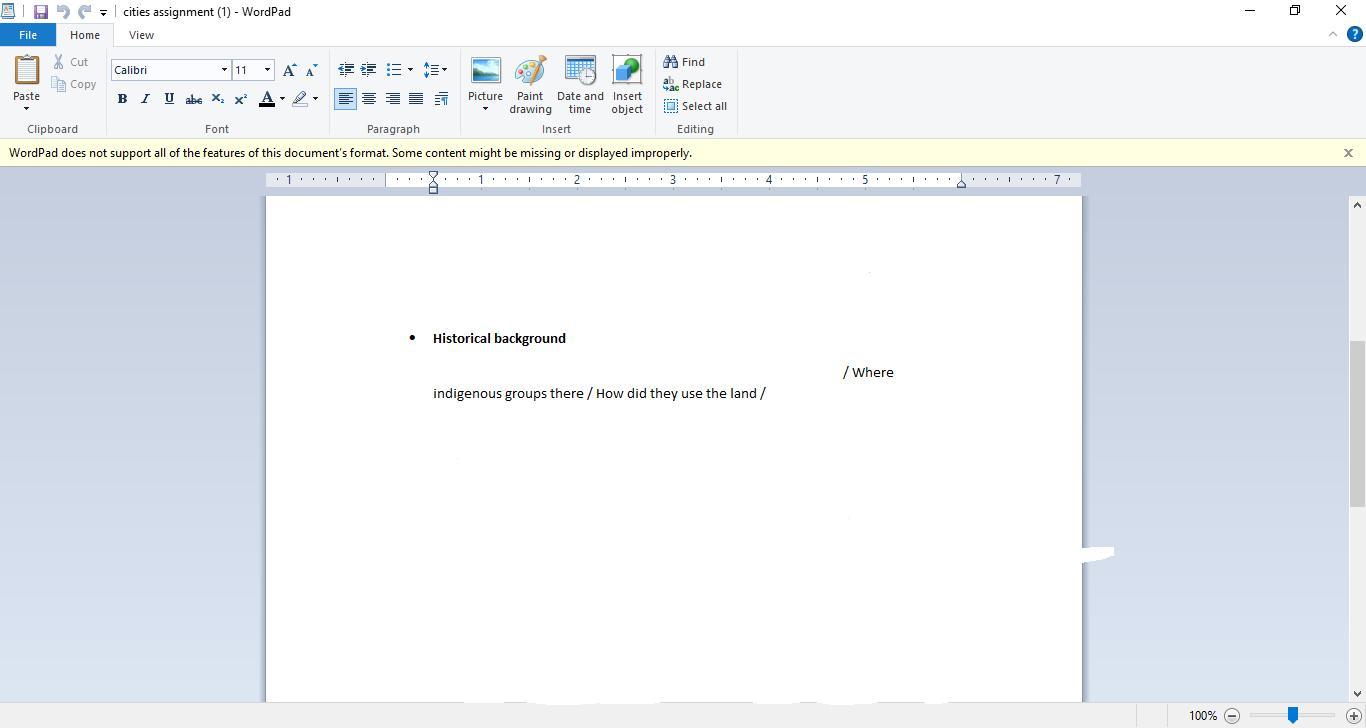Open the font size dropdown

267,70
